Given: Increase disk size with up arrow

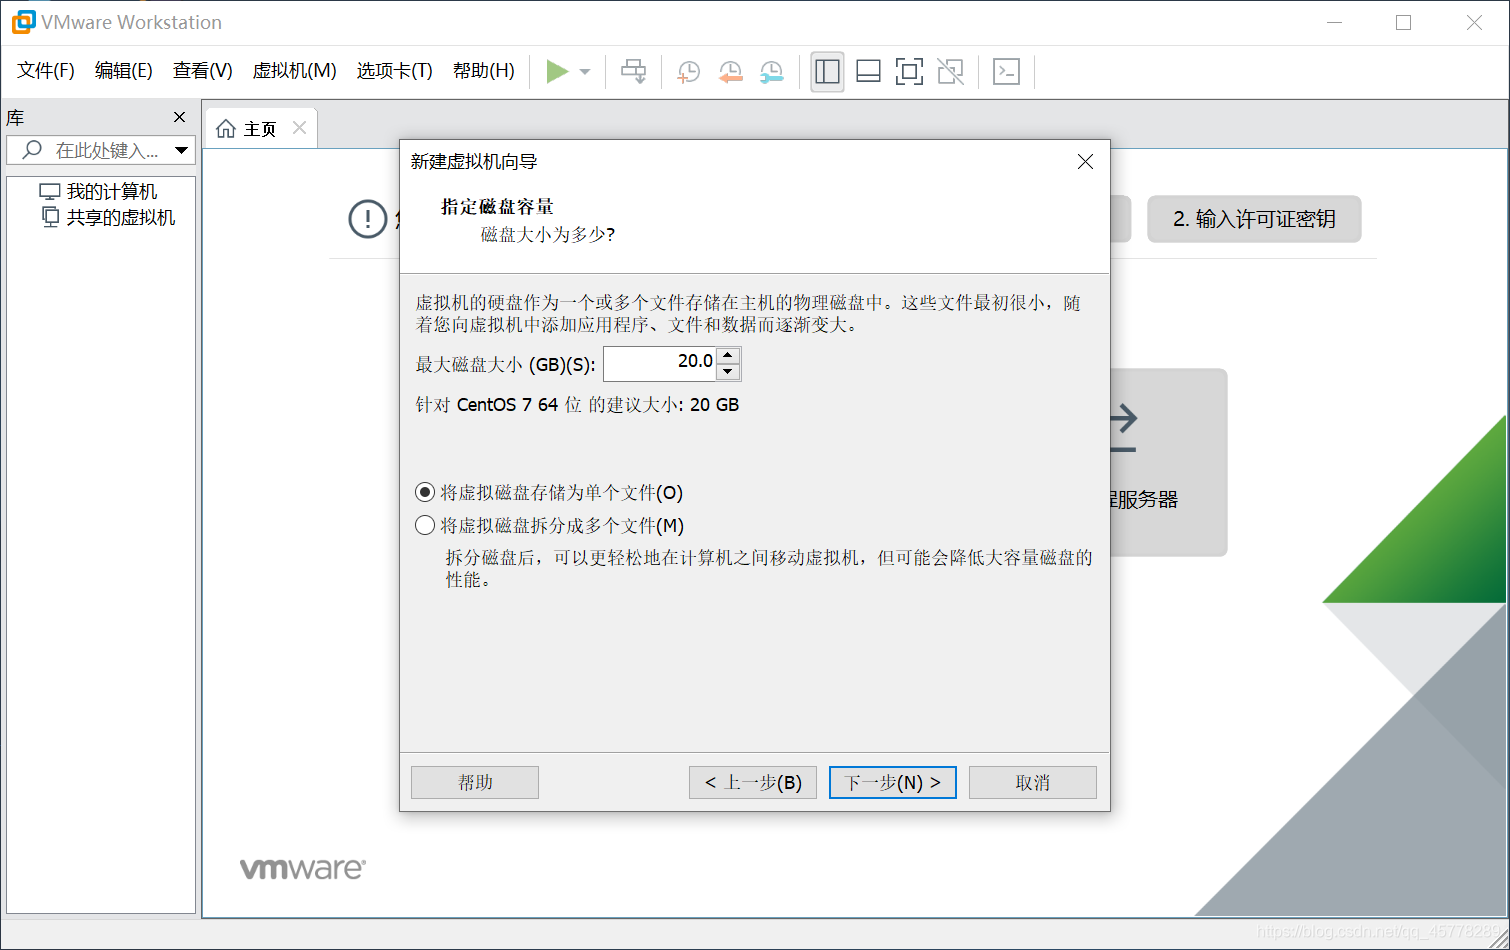Looking at the screenshot, I should 729,356.
